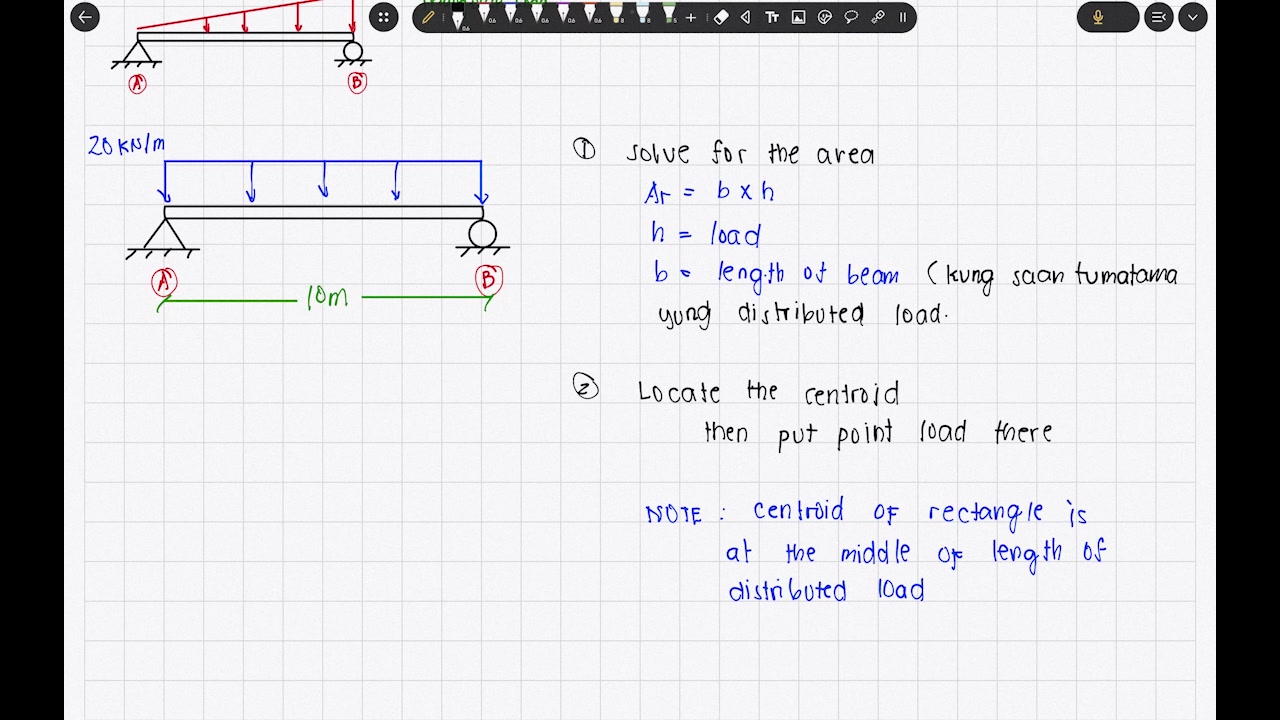
Task: Select the laser pointer tool
Action: (877, 17)
